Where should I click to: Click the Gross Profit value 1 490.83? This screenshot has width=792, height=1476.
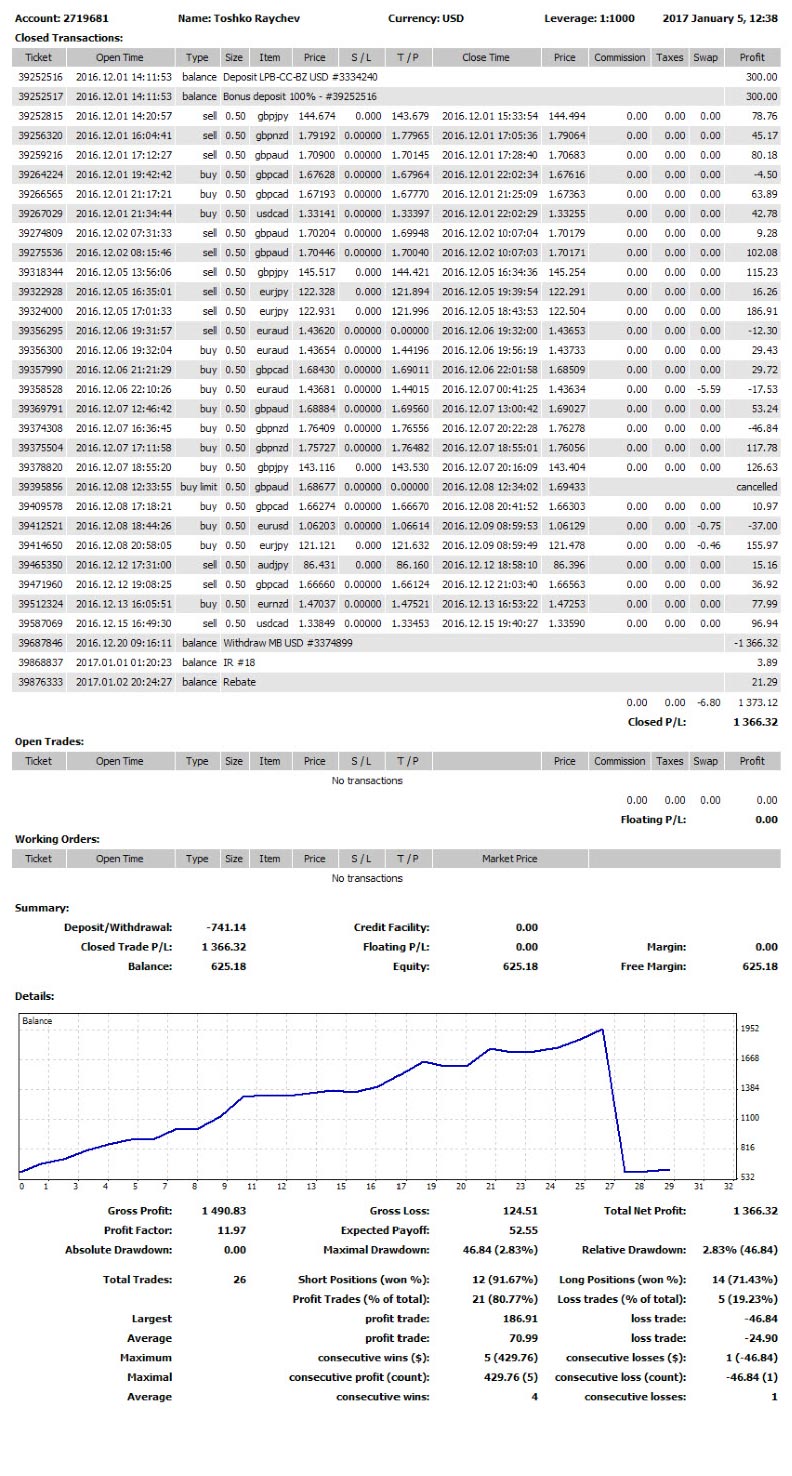pos(224,1210)
